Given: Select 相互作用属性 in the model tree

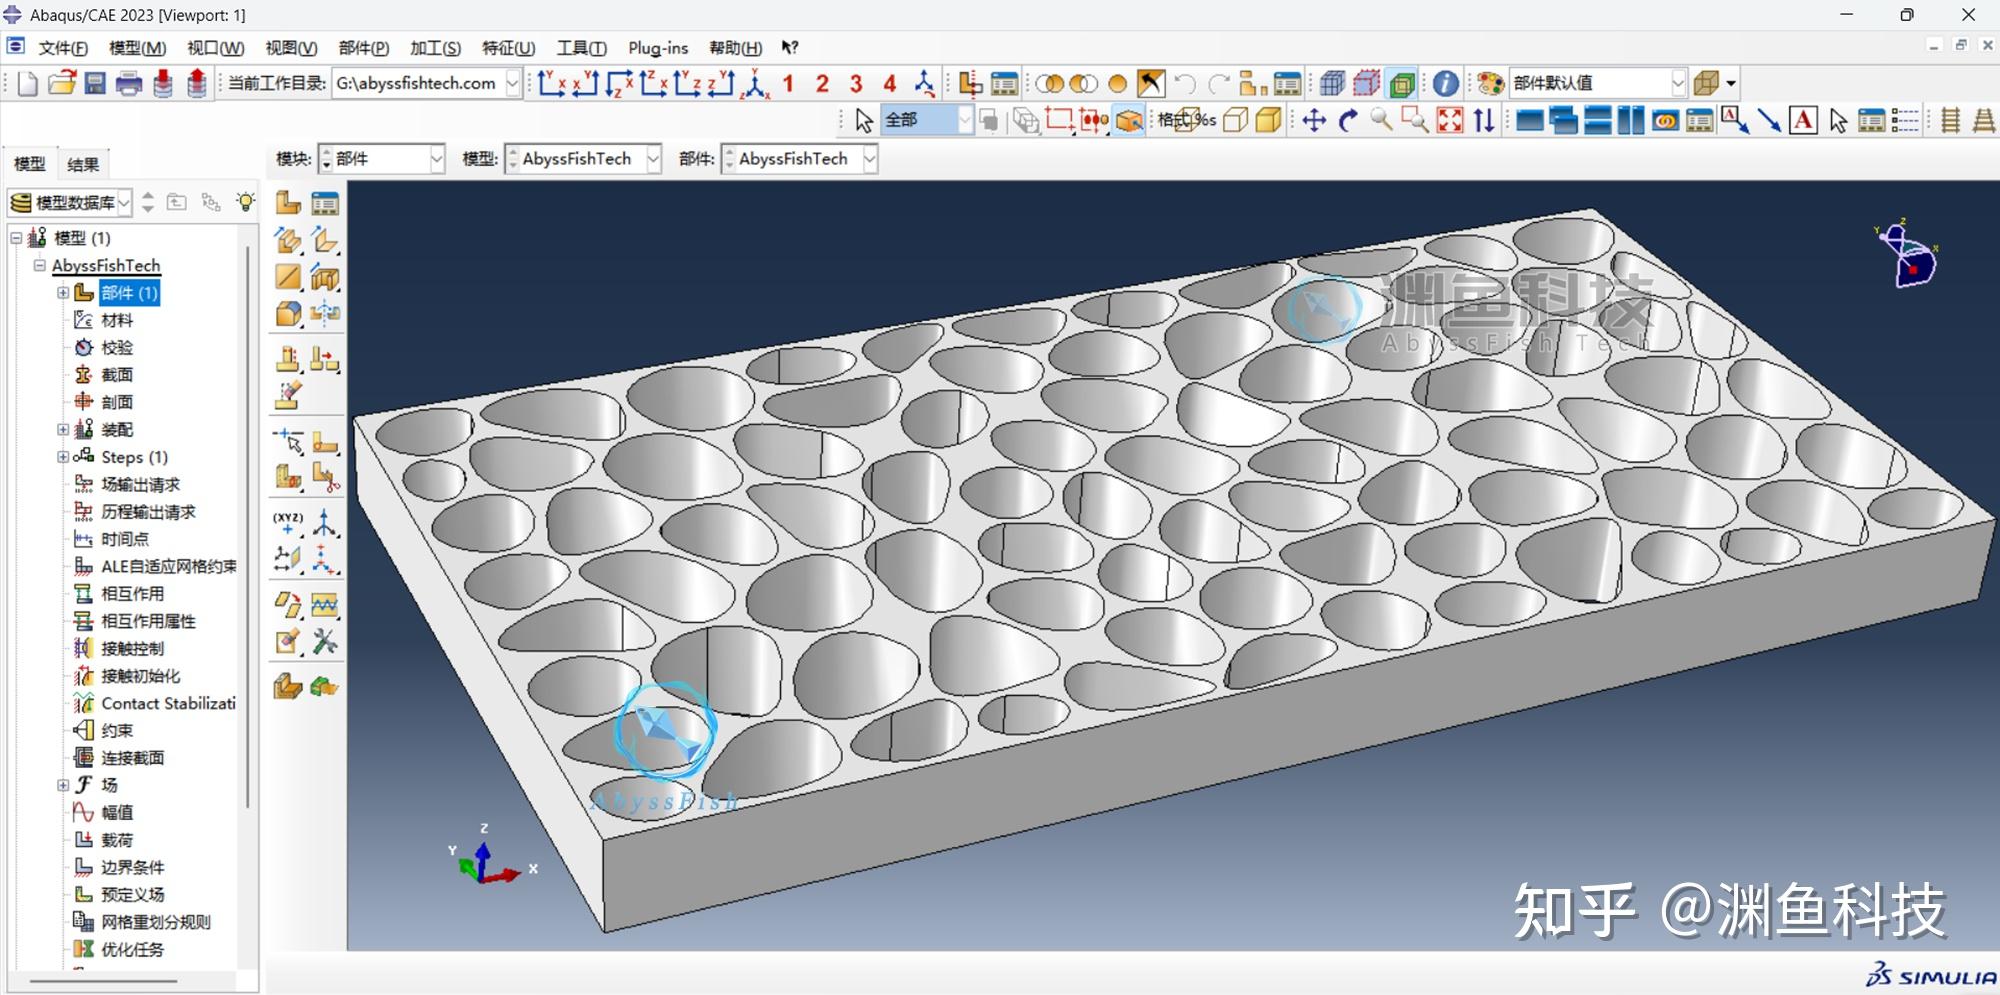Looking at the screenshot, I should [x=148, y=622].
